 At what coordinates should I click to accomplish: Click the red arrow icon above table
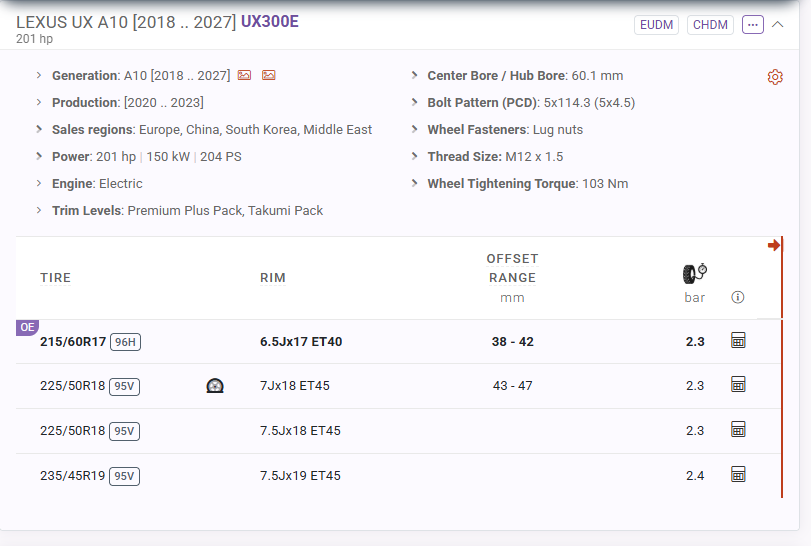tap(773, 245)
